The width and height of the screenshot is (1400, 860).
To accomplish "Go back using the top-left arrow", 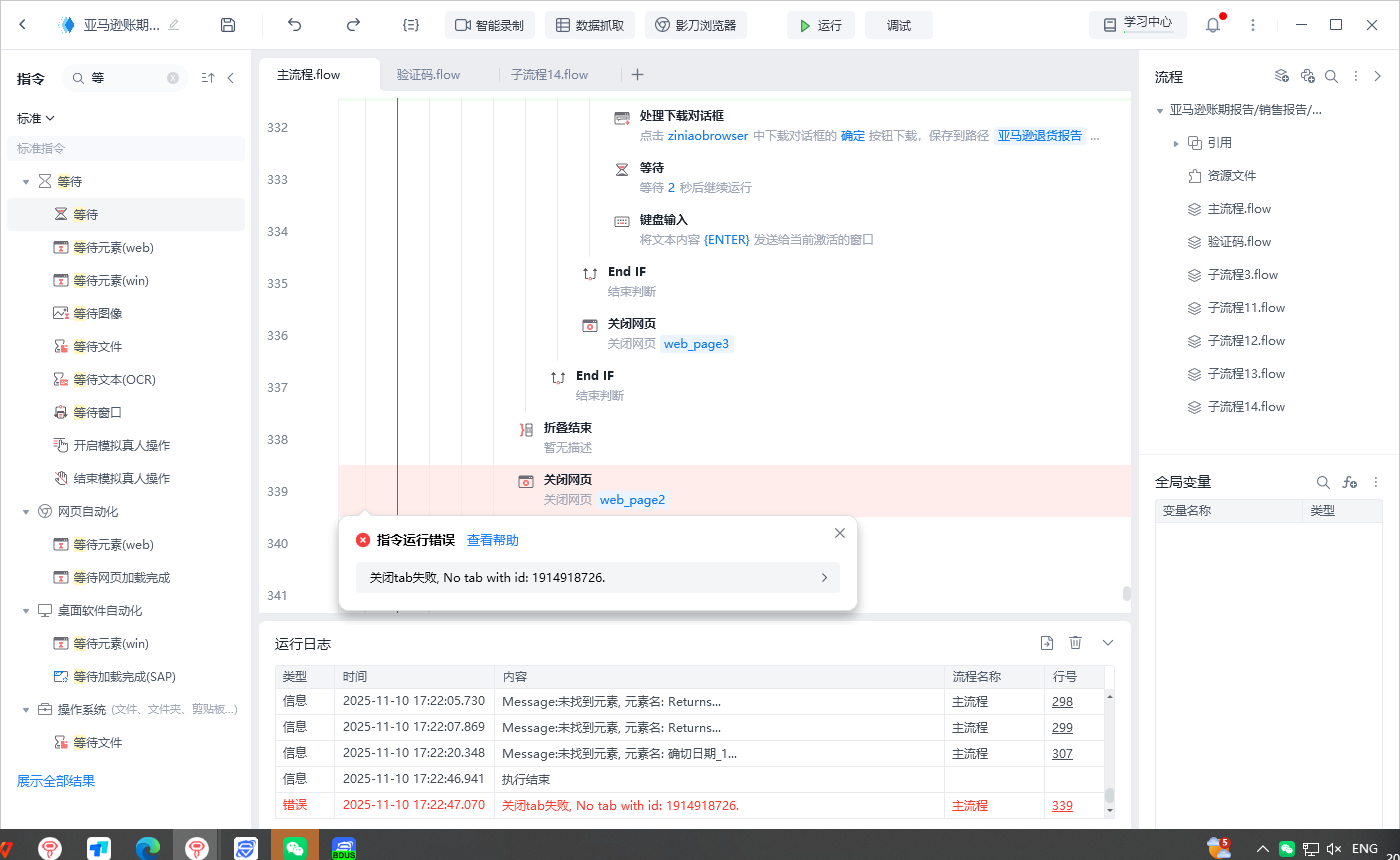I will click(23, 25).
